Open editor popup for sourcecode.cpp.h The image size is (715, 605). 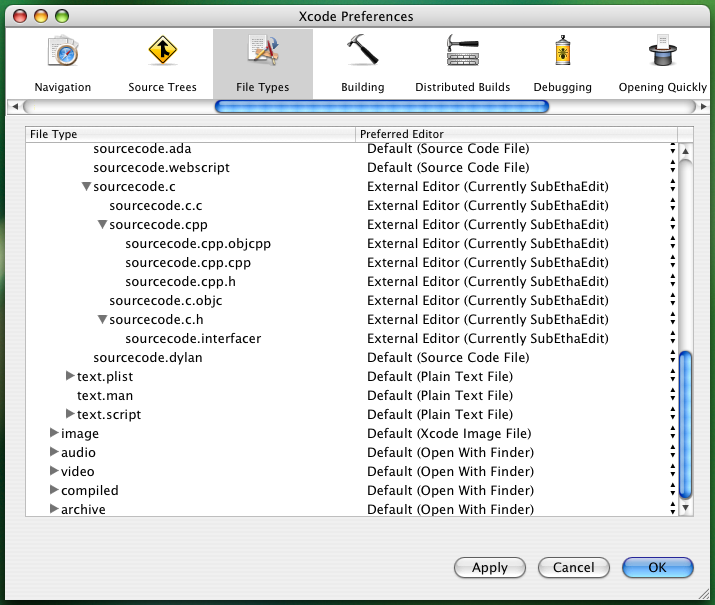[673, 281]
